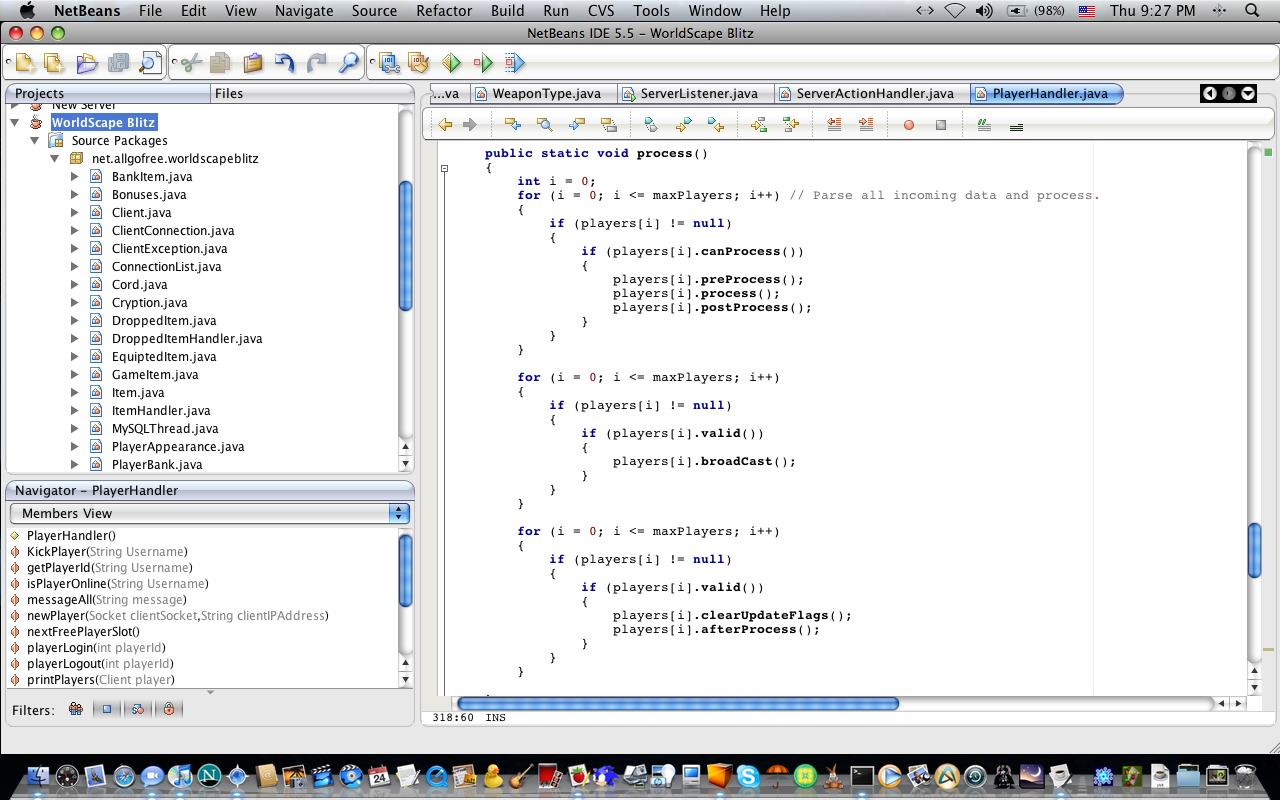The height and width of the screenshot is (800, 1280).
Task: Click the Save All disks icon
Action: click(118, 63)
